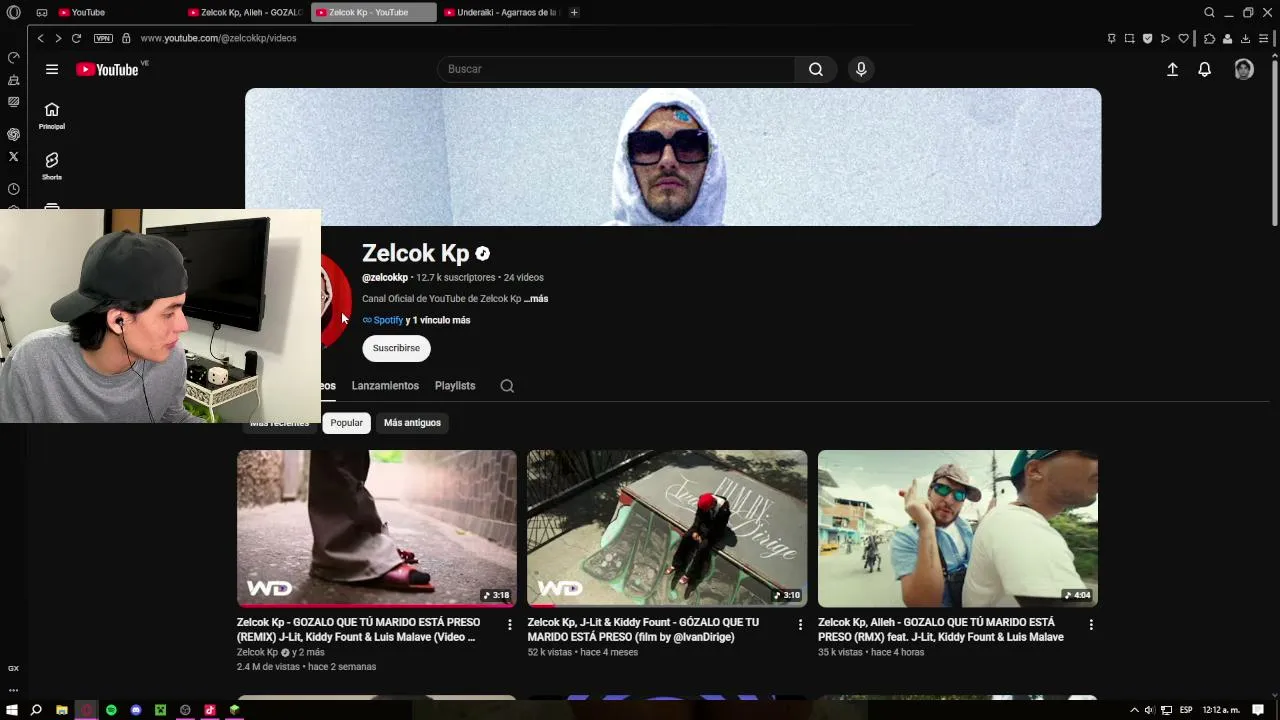Expand channel description with ...más
The height and width of the screenshot is (720, 1280).
tap(536, 299)
